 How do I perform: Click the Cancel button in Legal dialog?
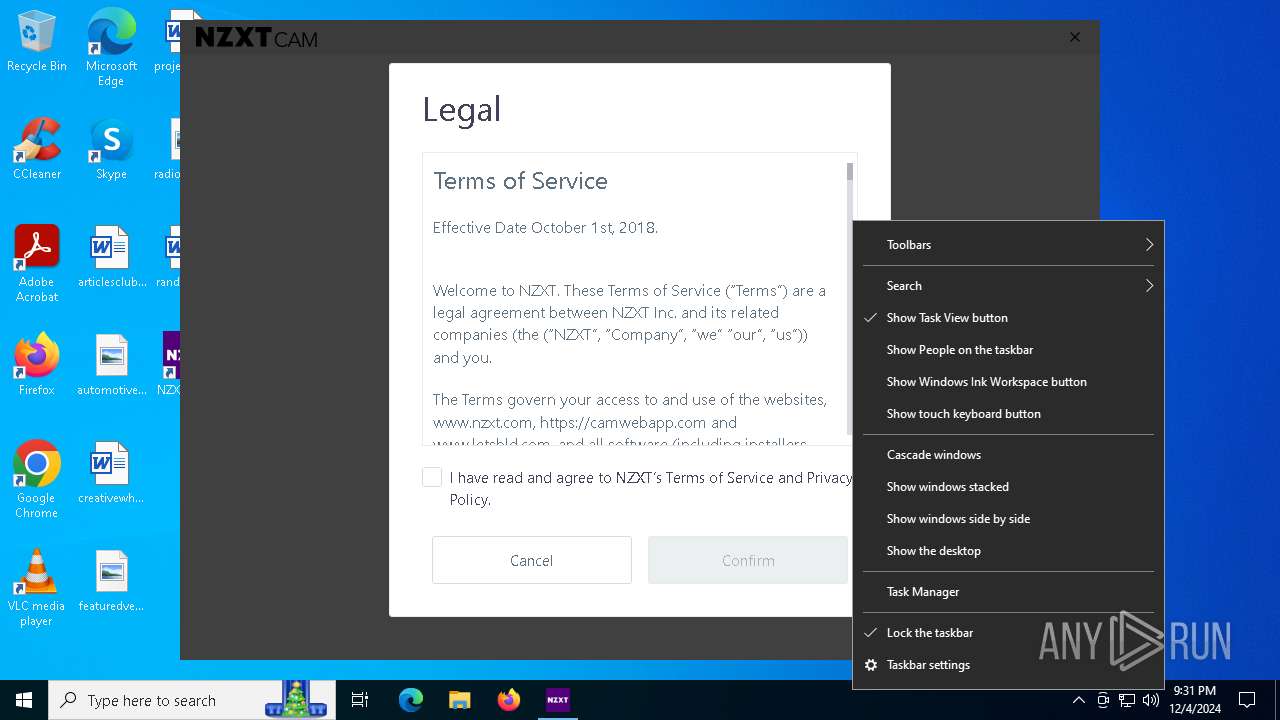click(532, 560)
